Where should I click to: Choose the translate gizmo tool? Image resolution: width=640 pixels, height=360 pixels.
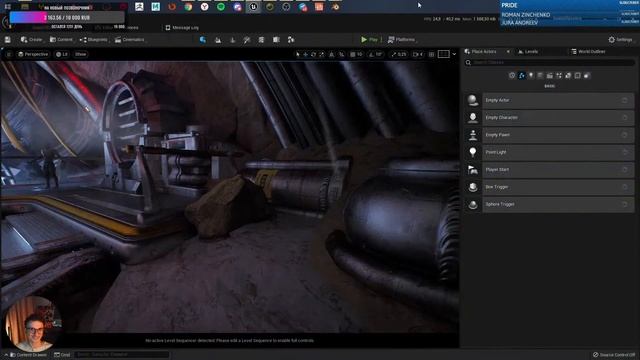pos(305,54)
